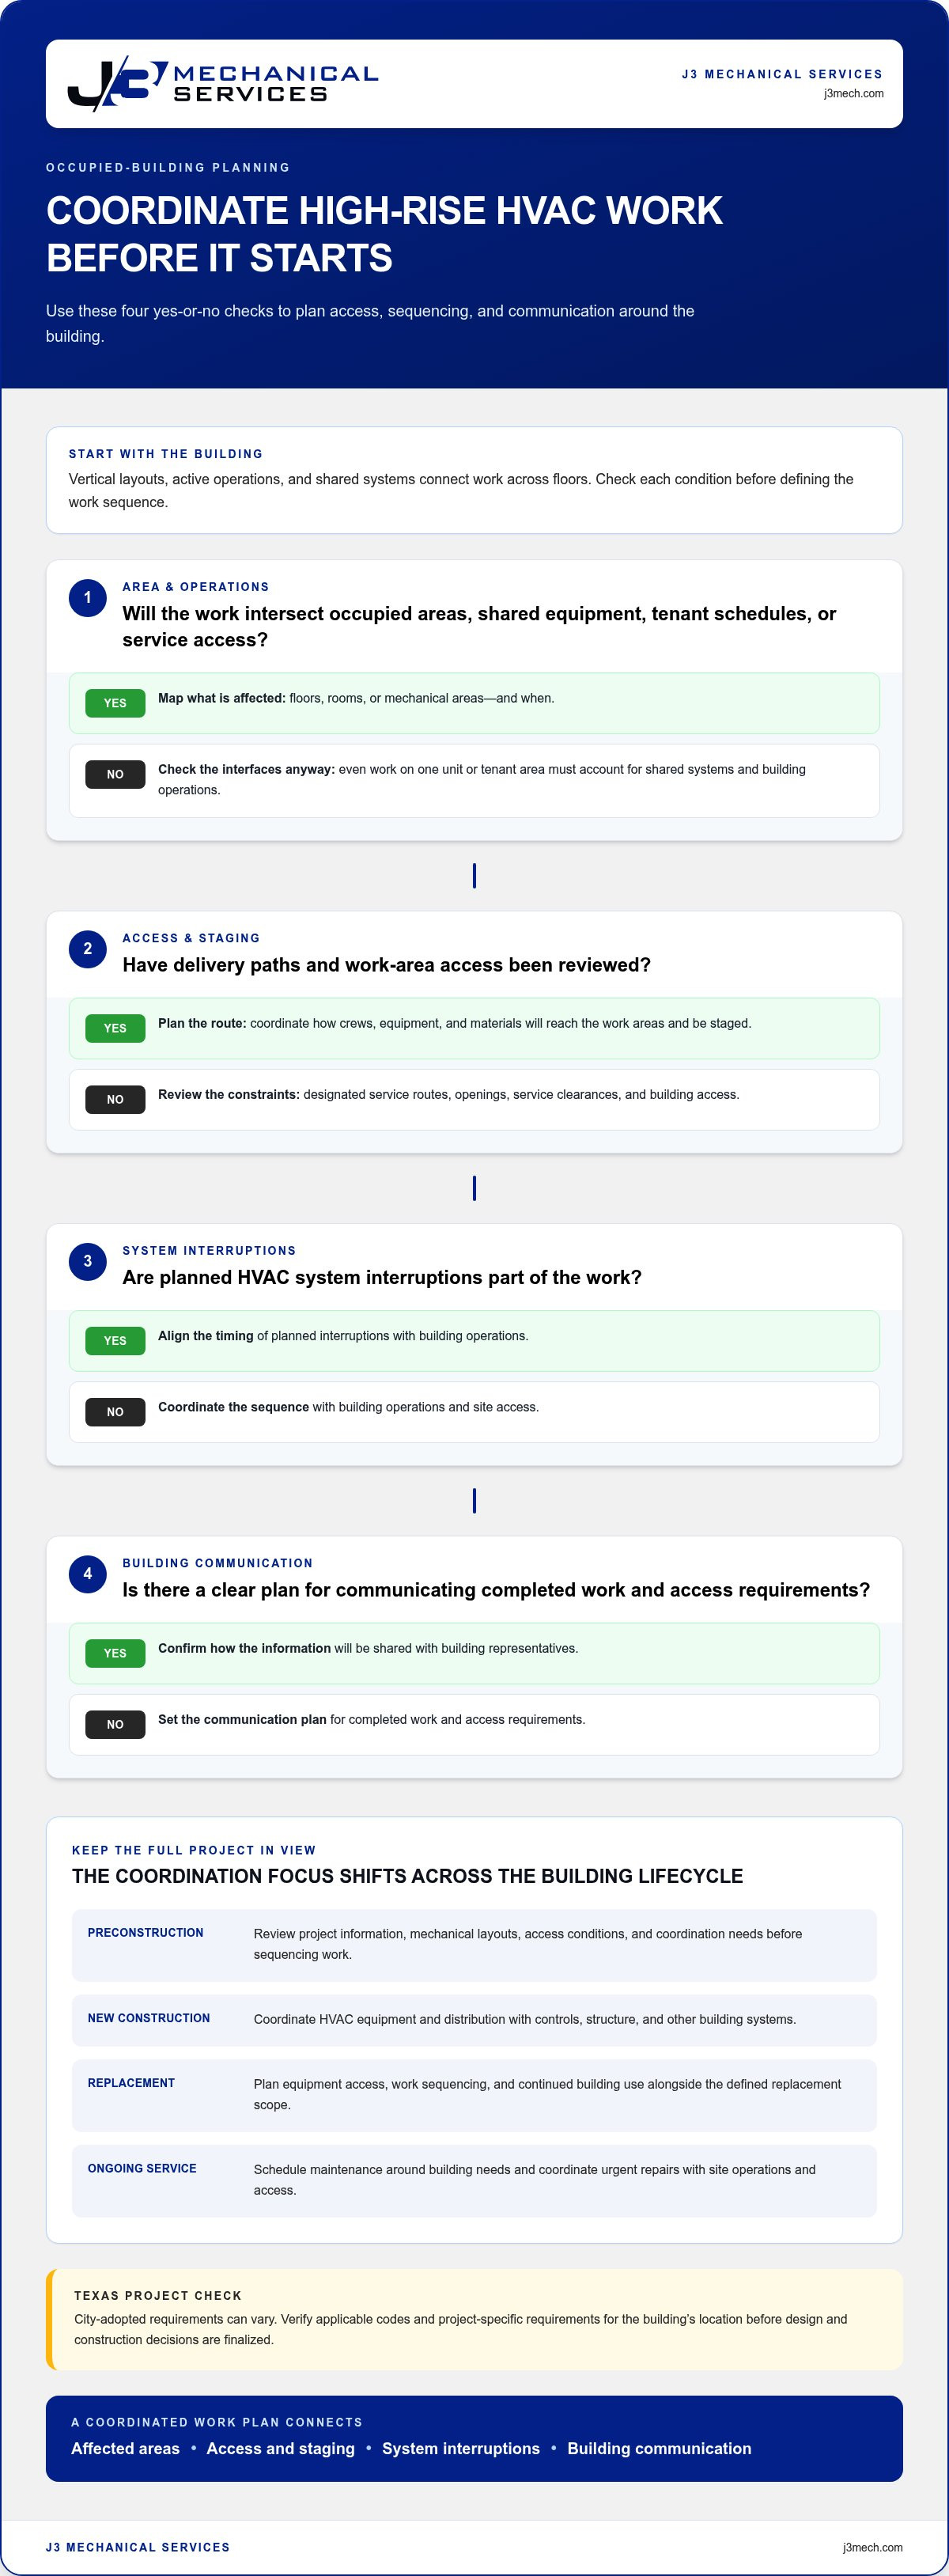Select the step 3 number badge
The height and width of the screenshot is (2576, 949).
pos(87,1261)
